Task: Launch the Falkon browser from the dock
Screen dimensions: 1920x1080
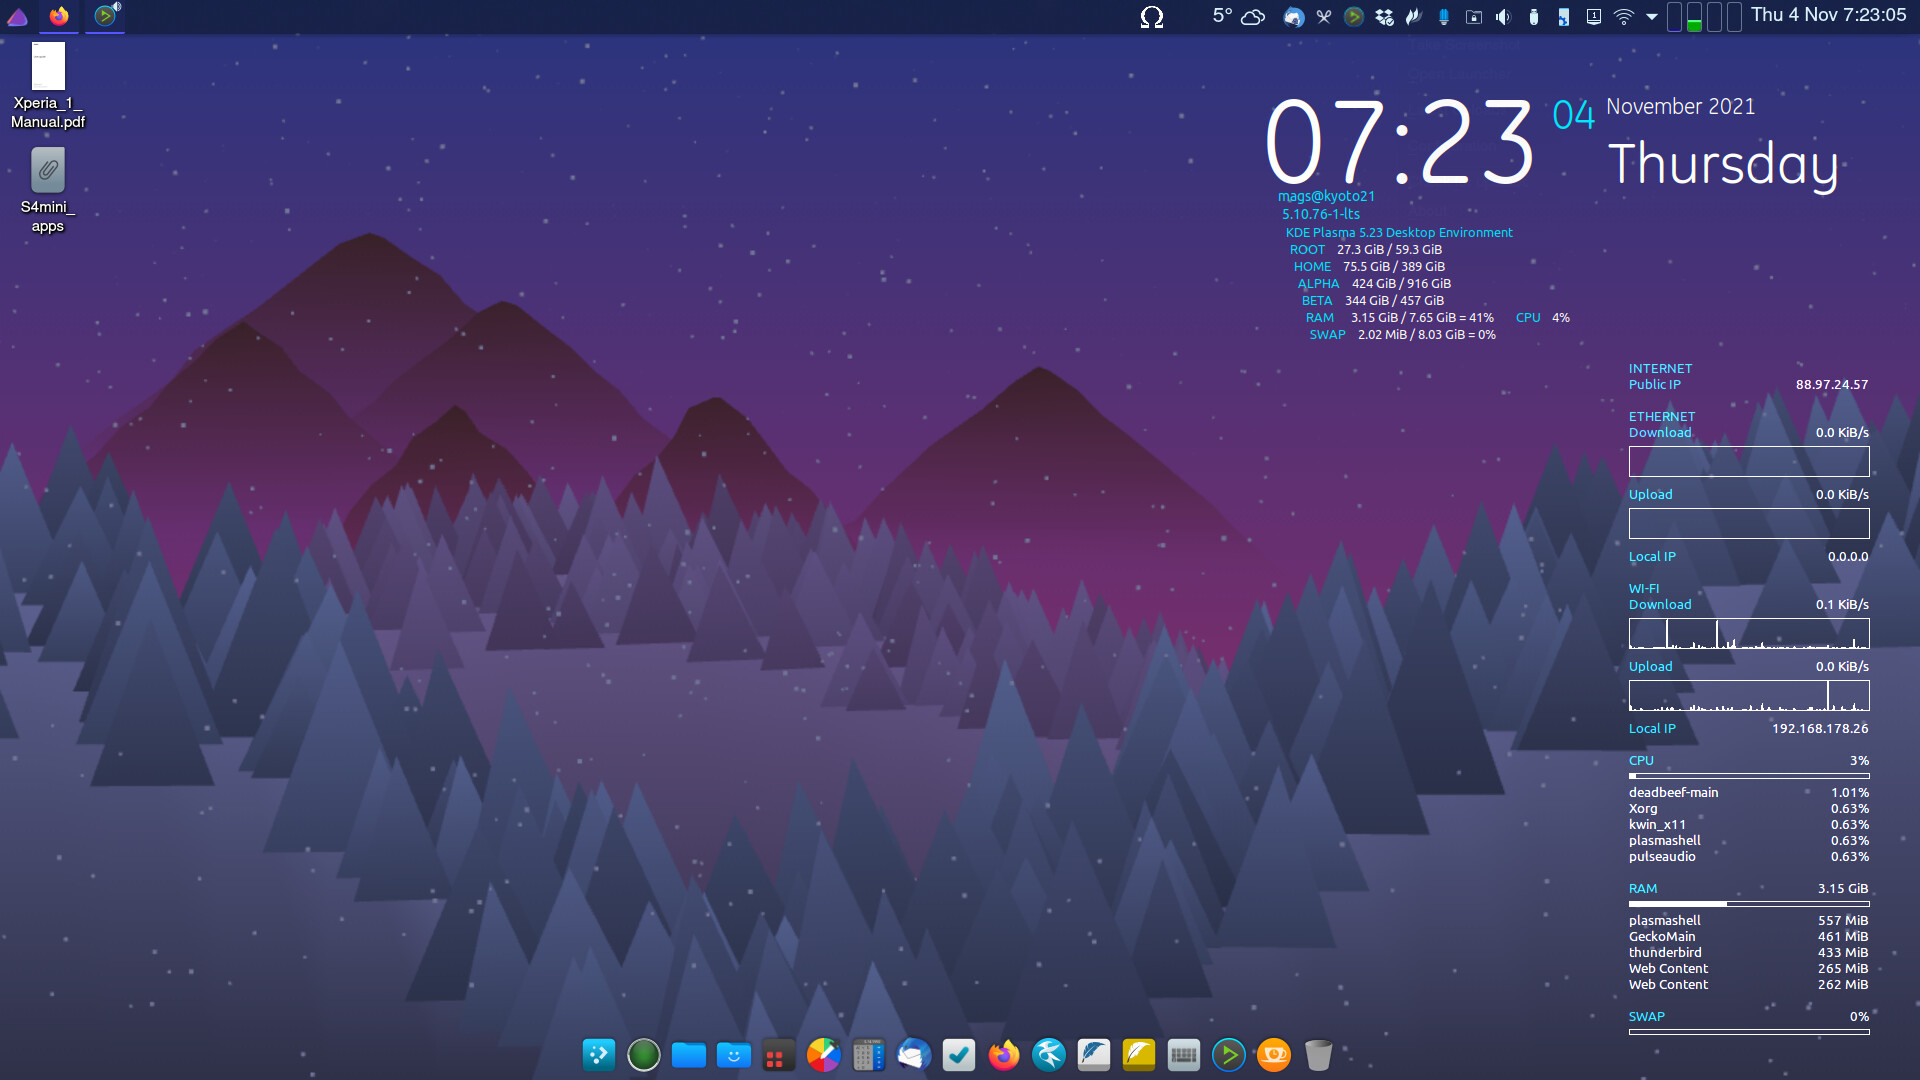Action: click(x=1048, y=1055)
